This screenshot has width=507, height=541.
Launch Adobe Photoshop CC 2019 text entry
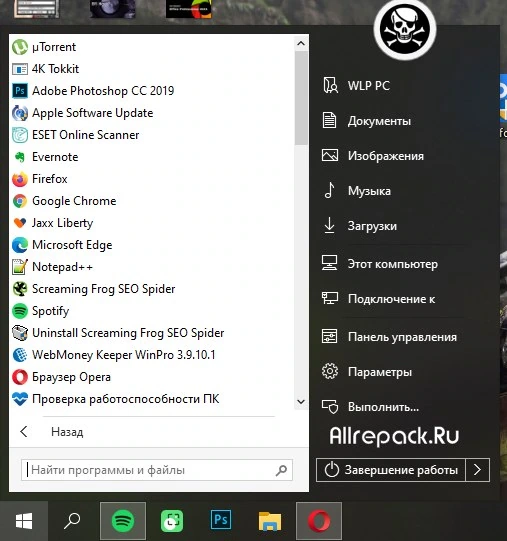click(103, 91)
